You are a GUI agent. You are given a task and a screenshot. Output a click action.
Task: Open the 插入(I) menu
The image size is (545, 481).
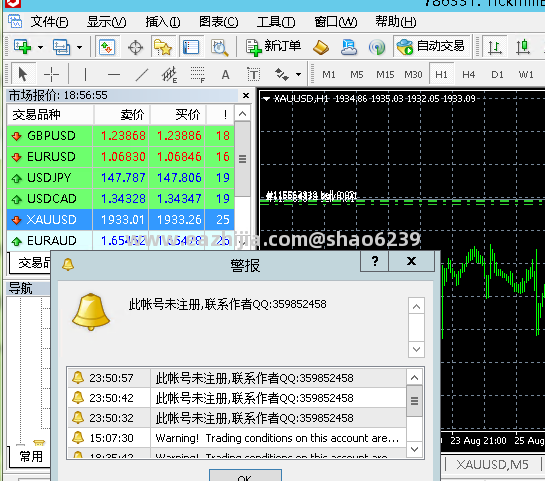(163, 22)
